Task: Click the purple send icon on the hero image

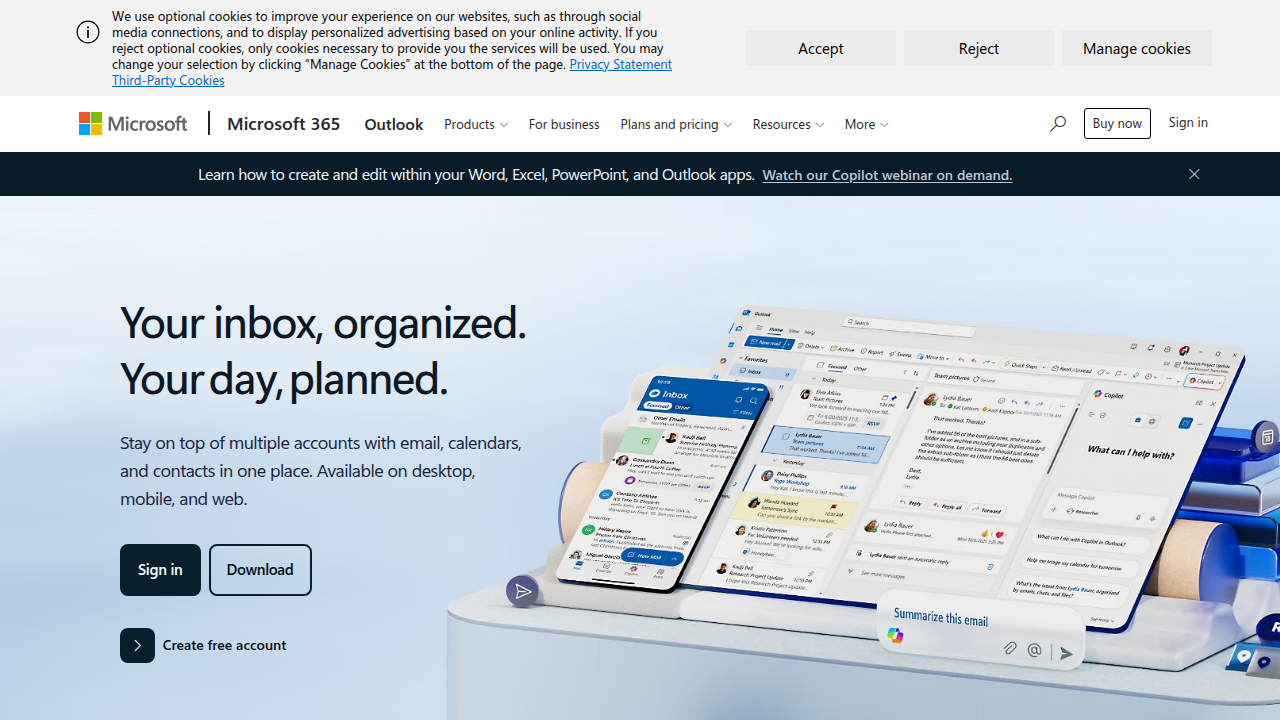Action: tap(522, 592)
